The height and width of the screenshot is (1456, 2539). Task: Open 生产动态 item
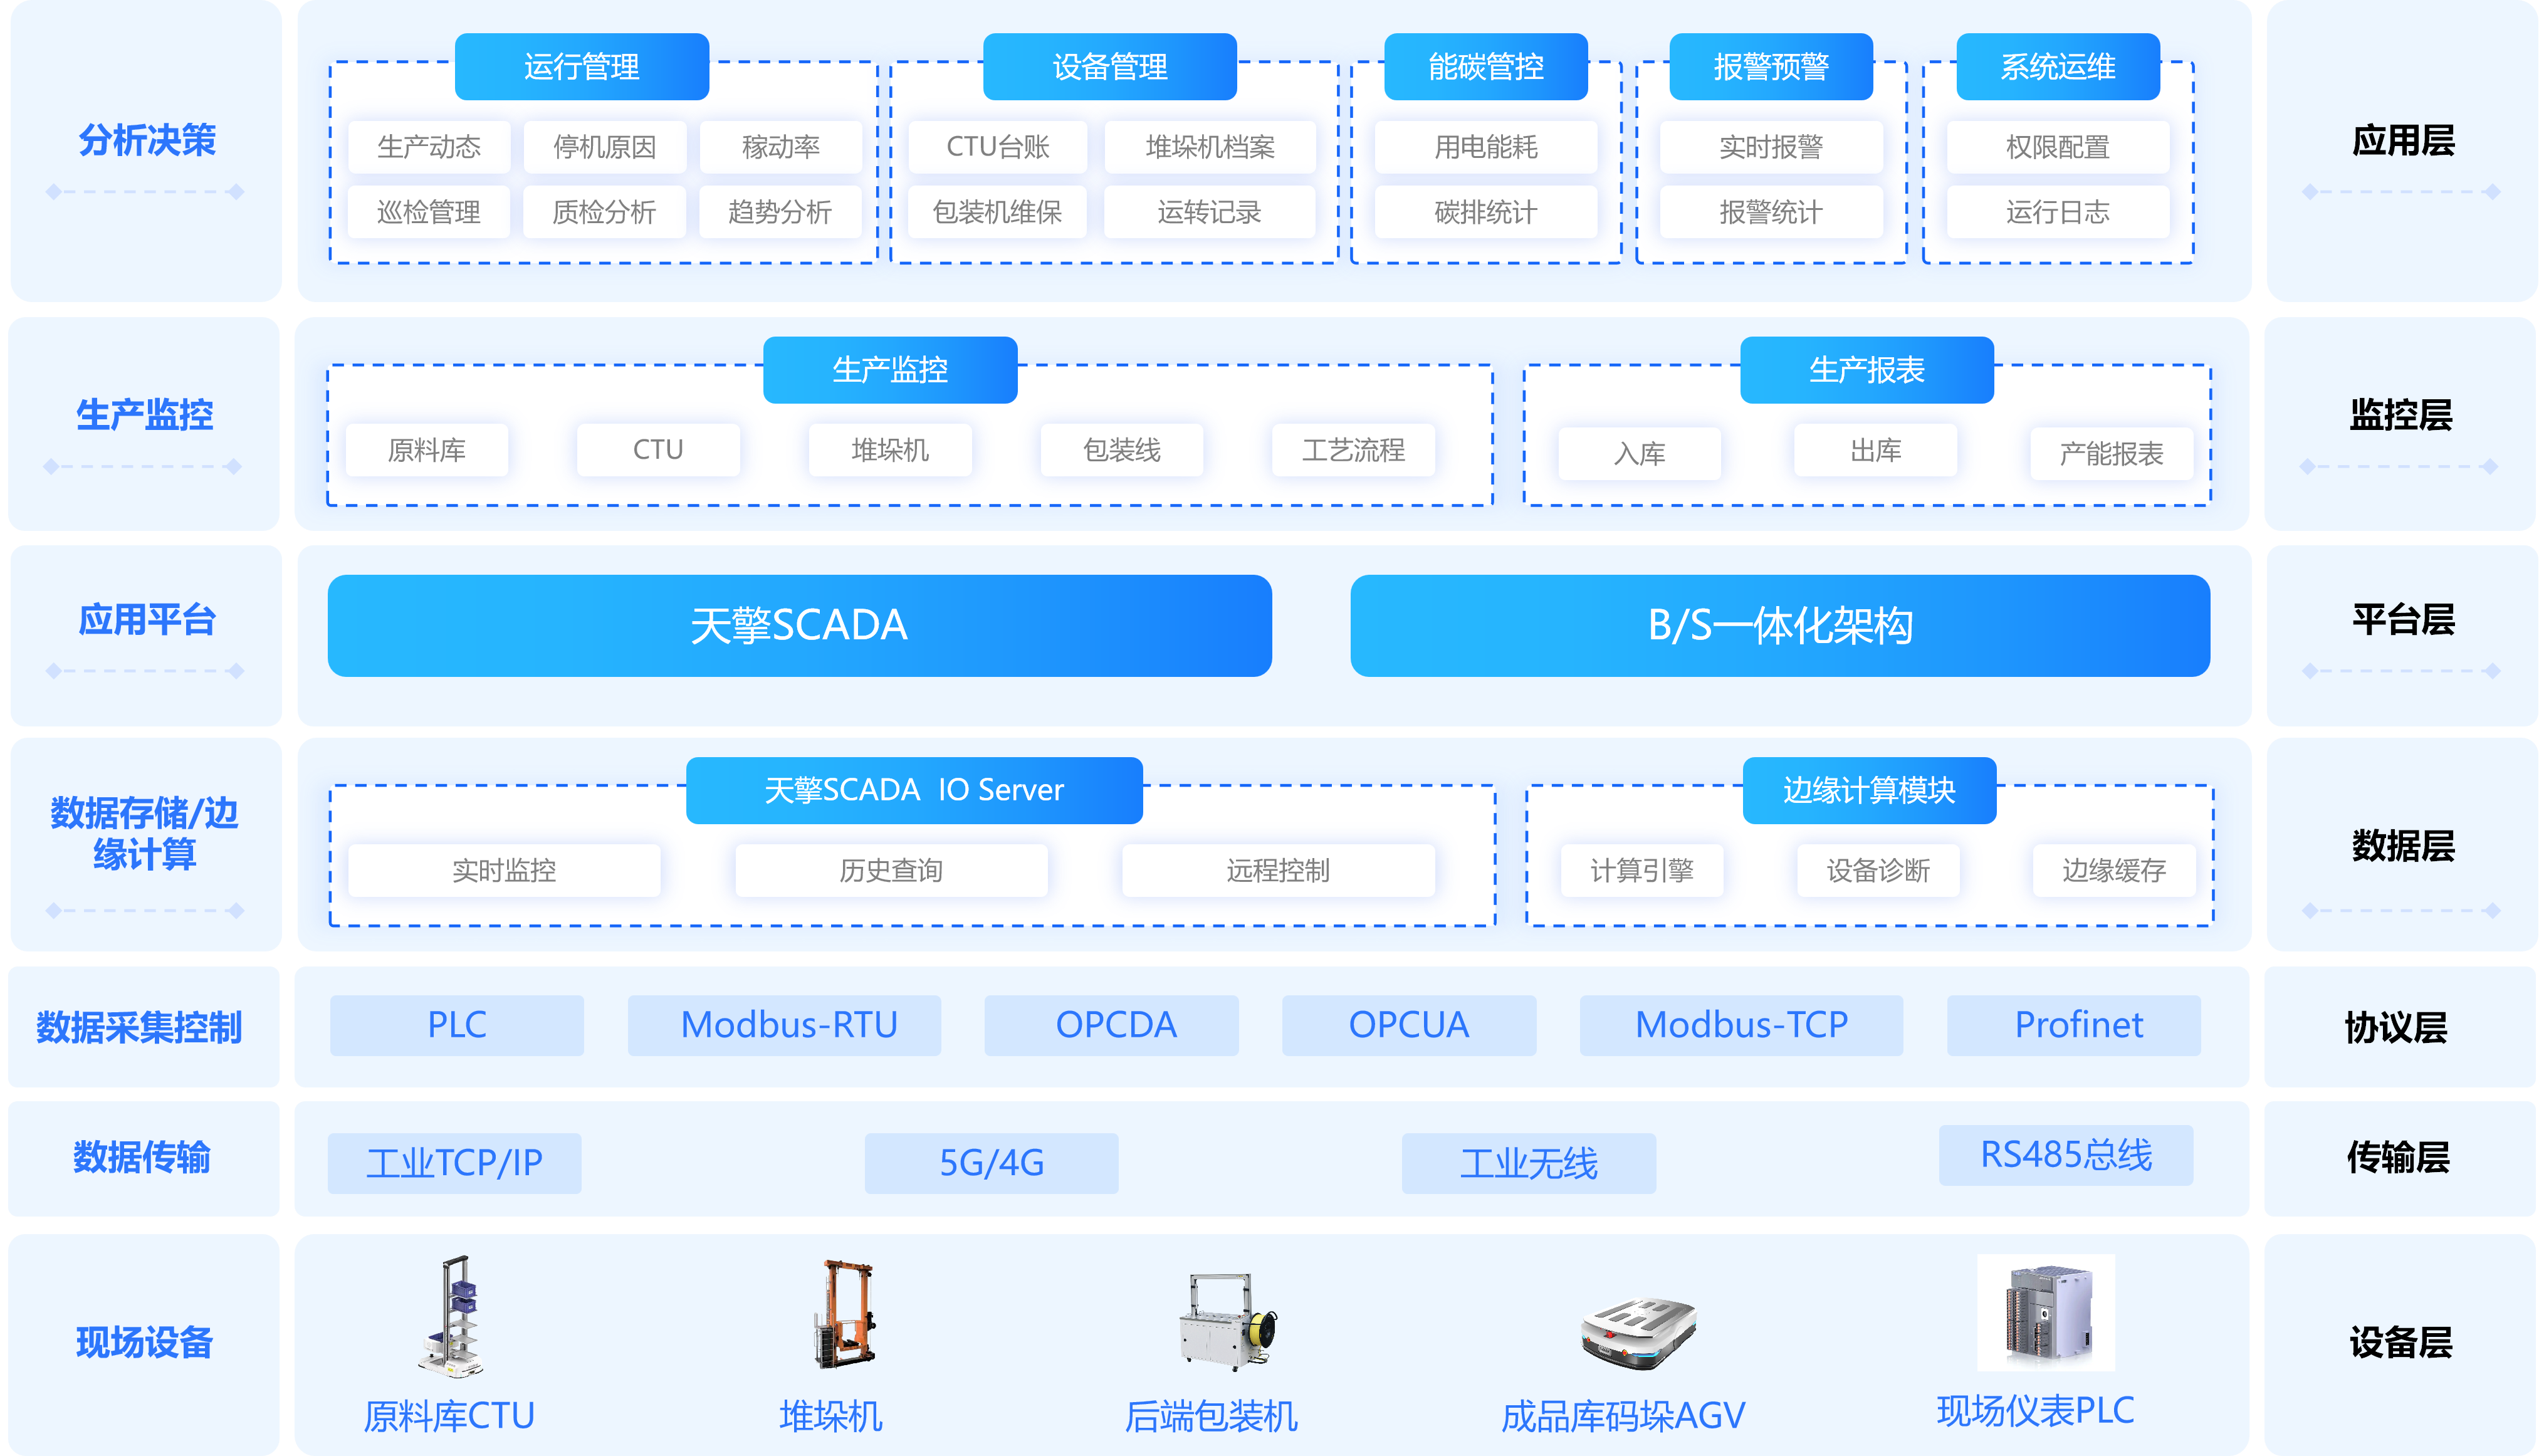click(429, 147)
